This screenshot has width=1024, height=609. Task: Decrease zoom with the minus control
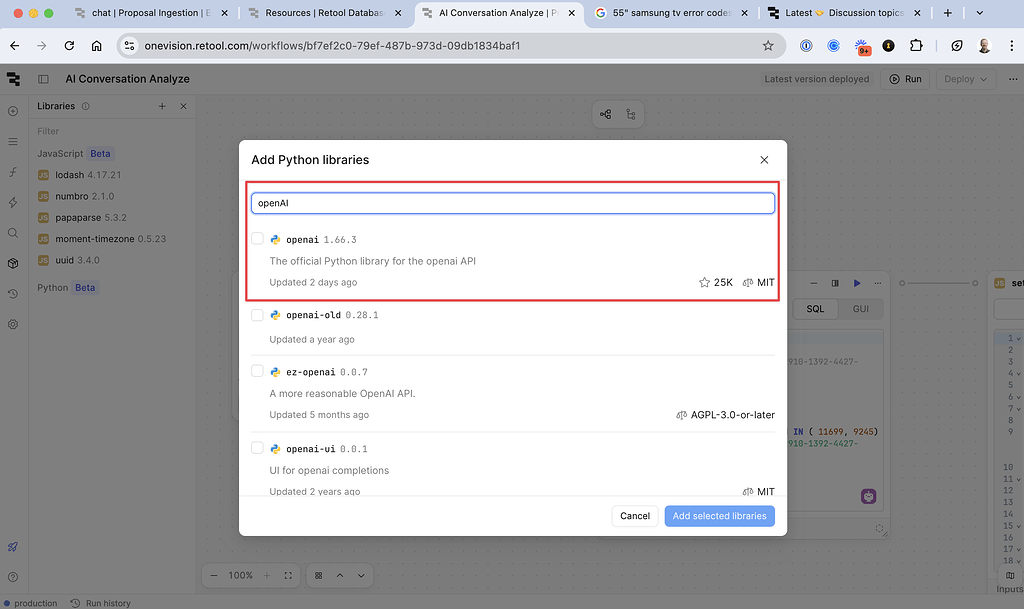(214, 575)
